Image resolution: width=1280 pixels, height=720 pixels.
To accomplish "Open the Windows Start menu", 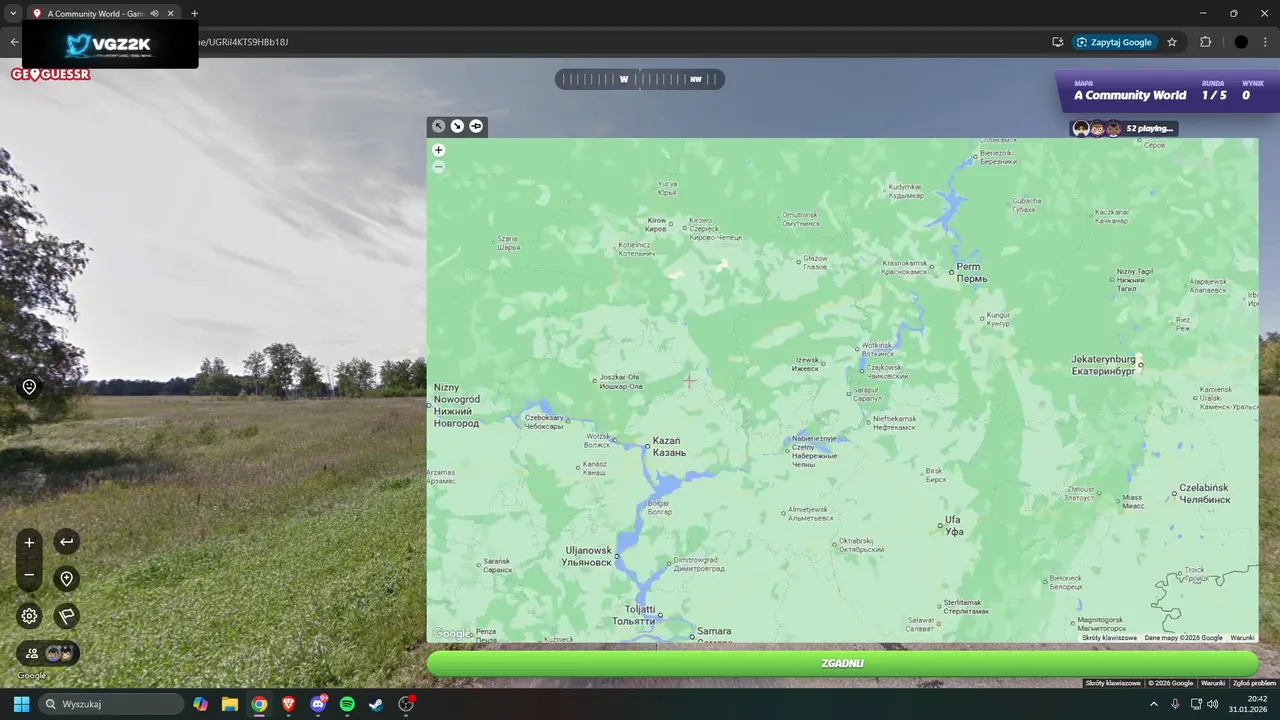I will pyautogui.click(x=21, y=704).
